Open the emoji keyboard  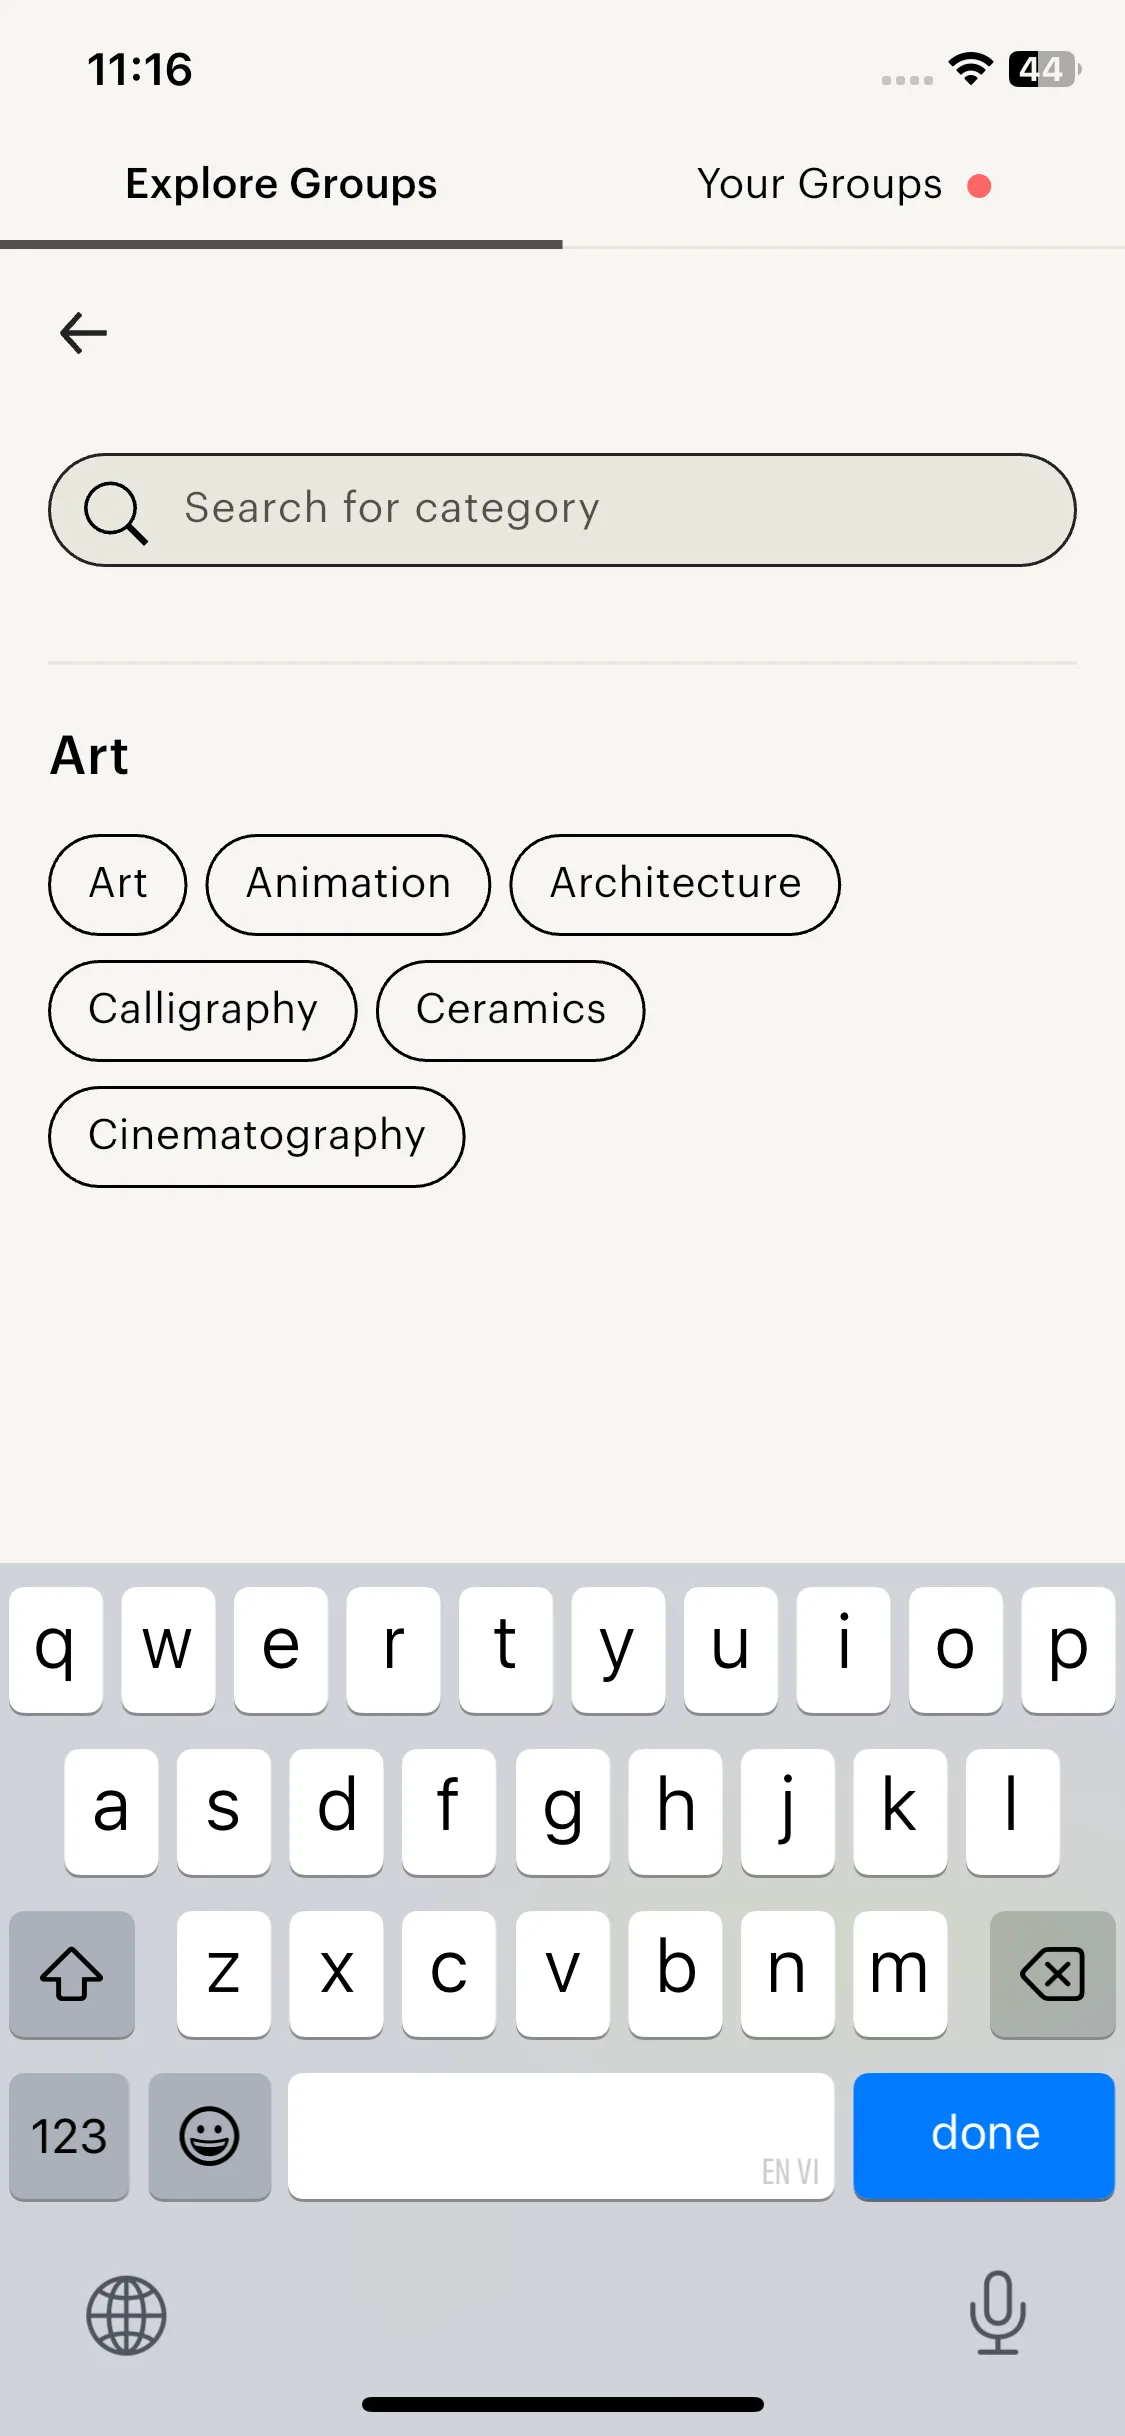tap(209, 2137)
